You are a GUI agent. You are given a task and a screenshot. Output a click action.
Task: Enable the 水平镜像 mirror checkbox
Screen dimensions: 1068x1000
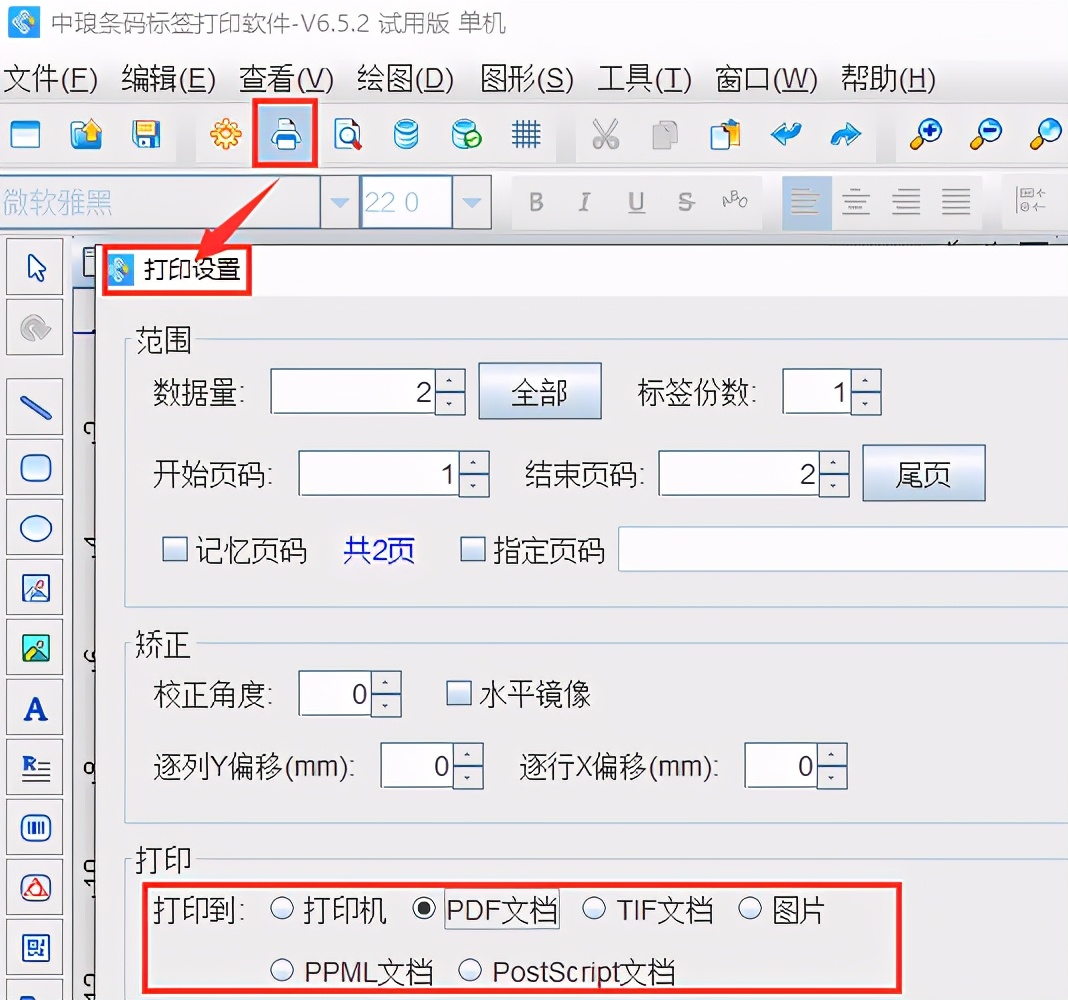pyautogui.click(x=458, y=693)
